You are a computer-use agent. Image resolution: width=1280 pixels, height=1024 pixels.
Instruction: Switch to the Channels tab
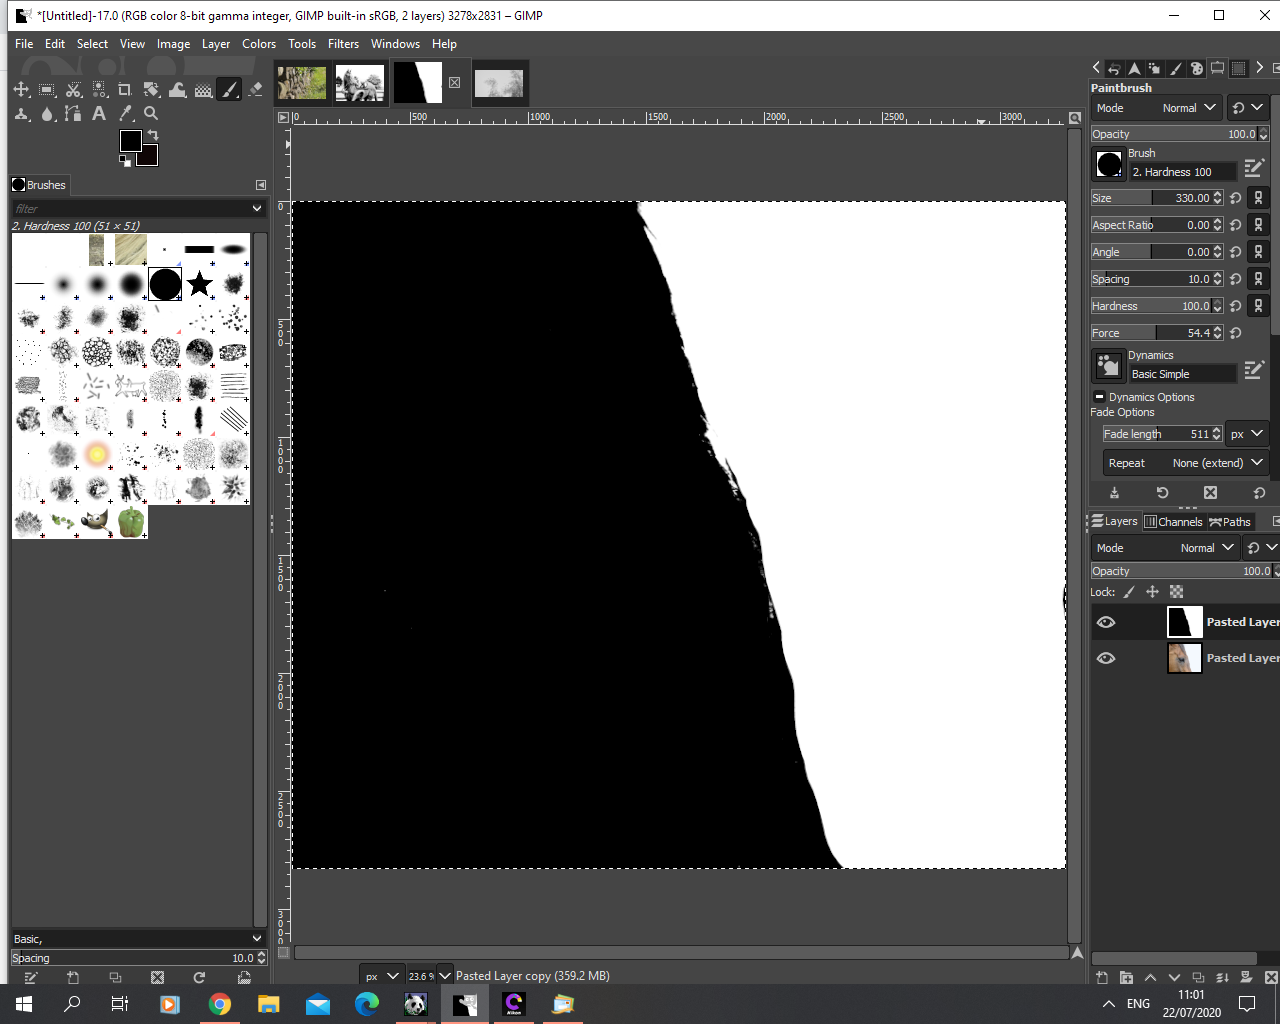click(1173, 522)
